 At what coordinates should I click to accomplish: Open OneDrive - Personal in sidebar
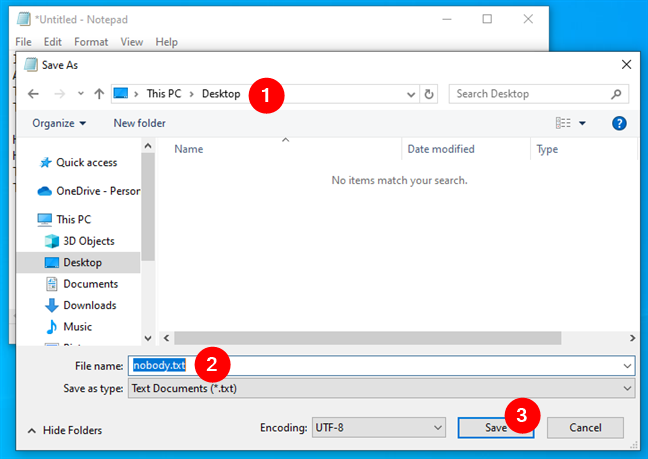pos(98,191)
